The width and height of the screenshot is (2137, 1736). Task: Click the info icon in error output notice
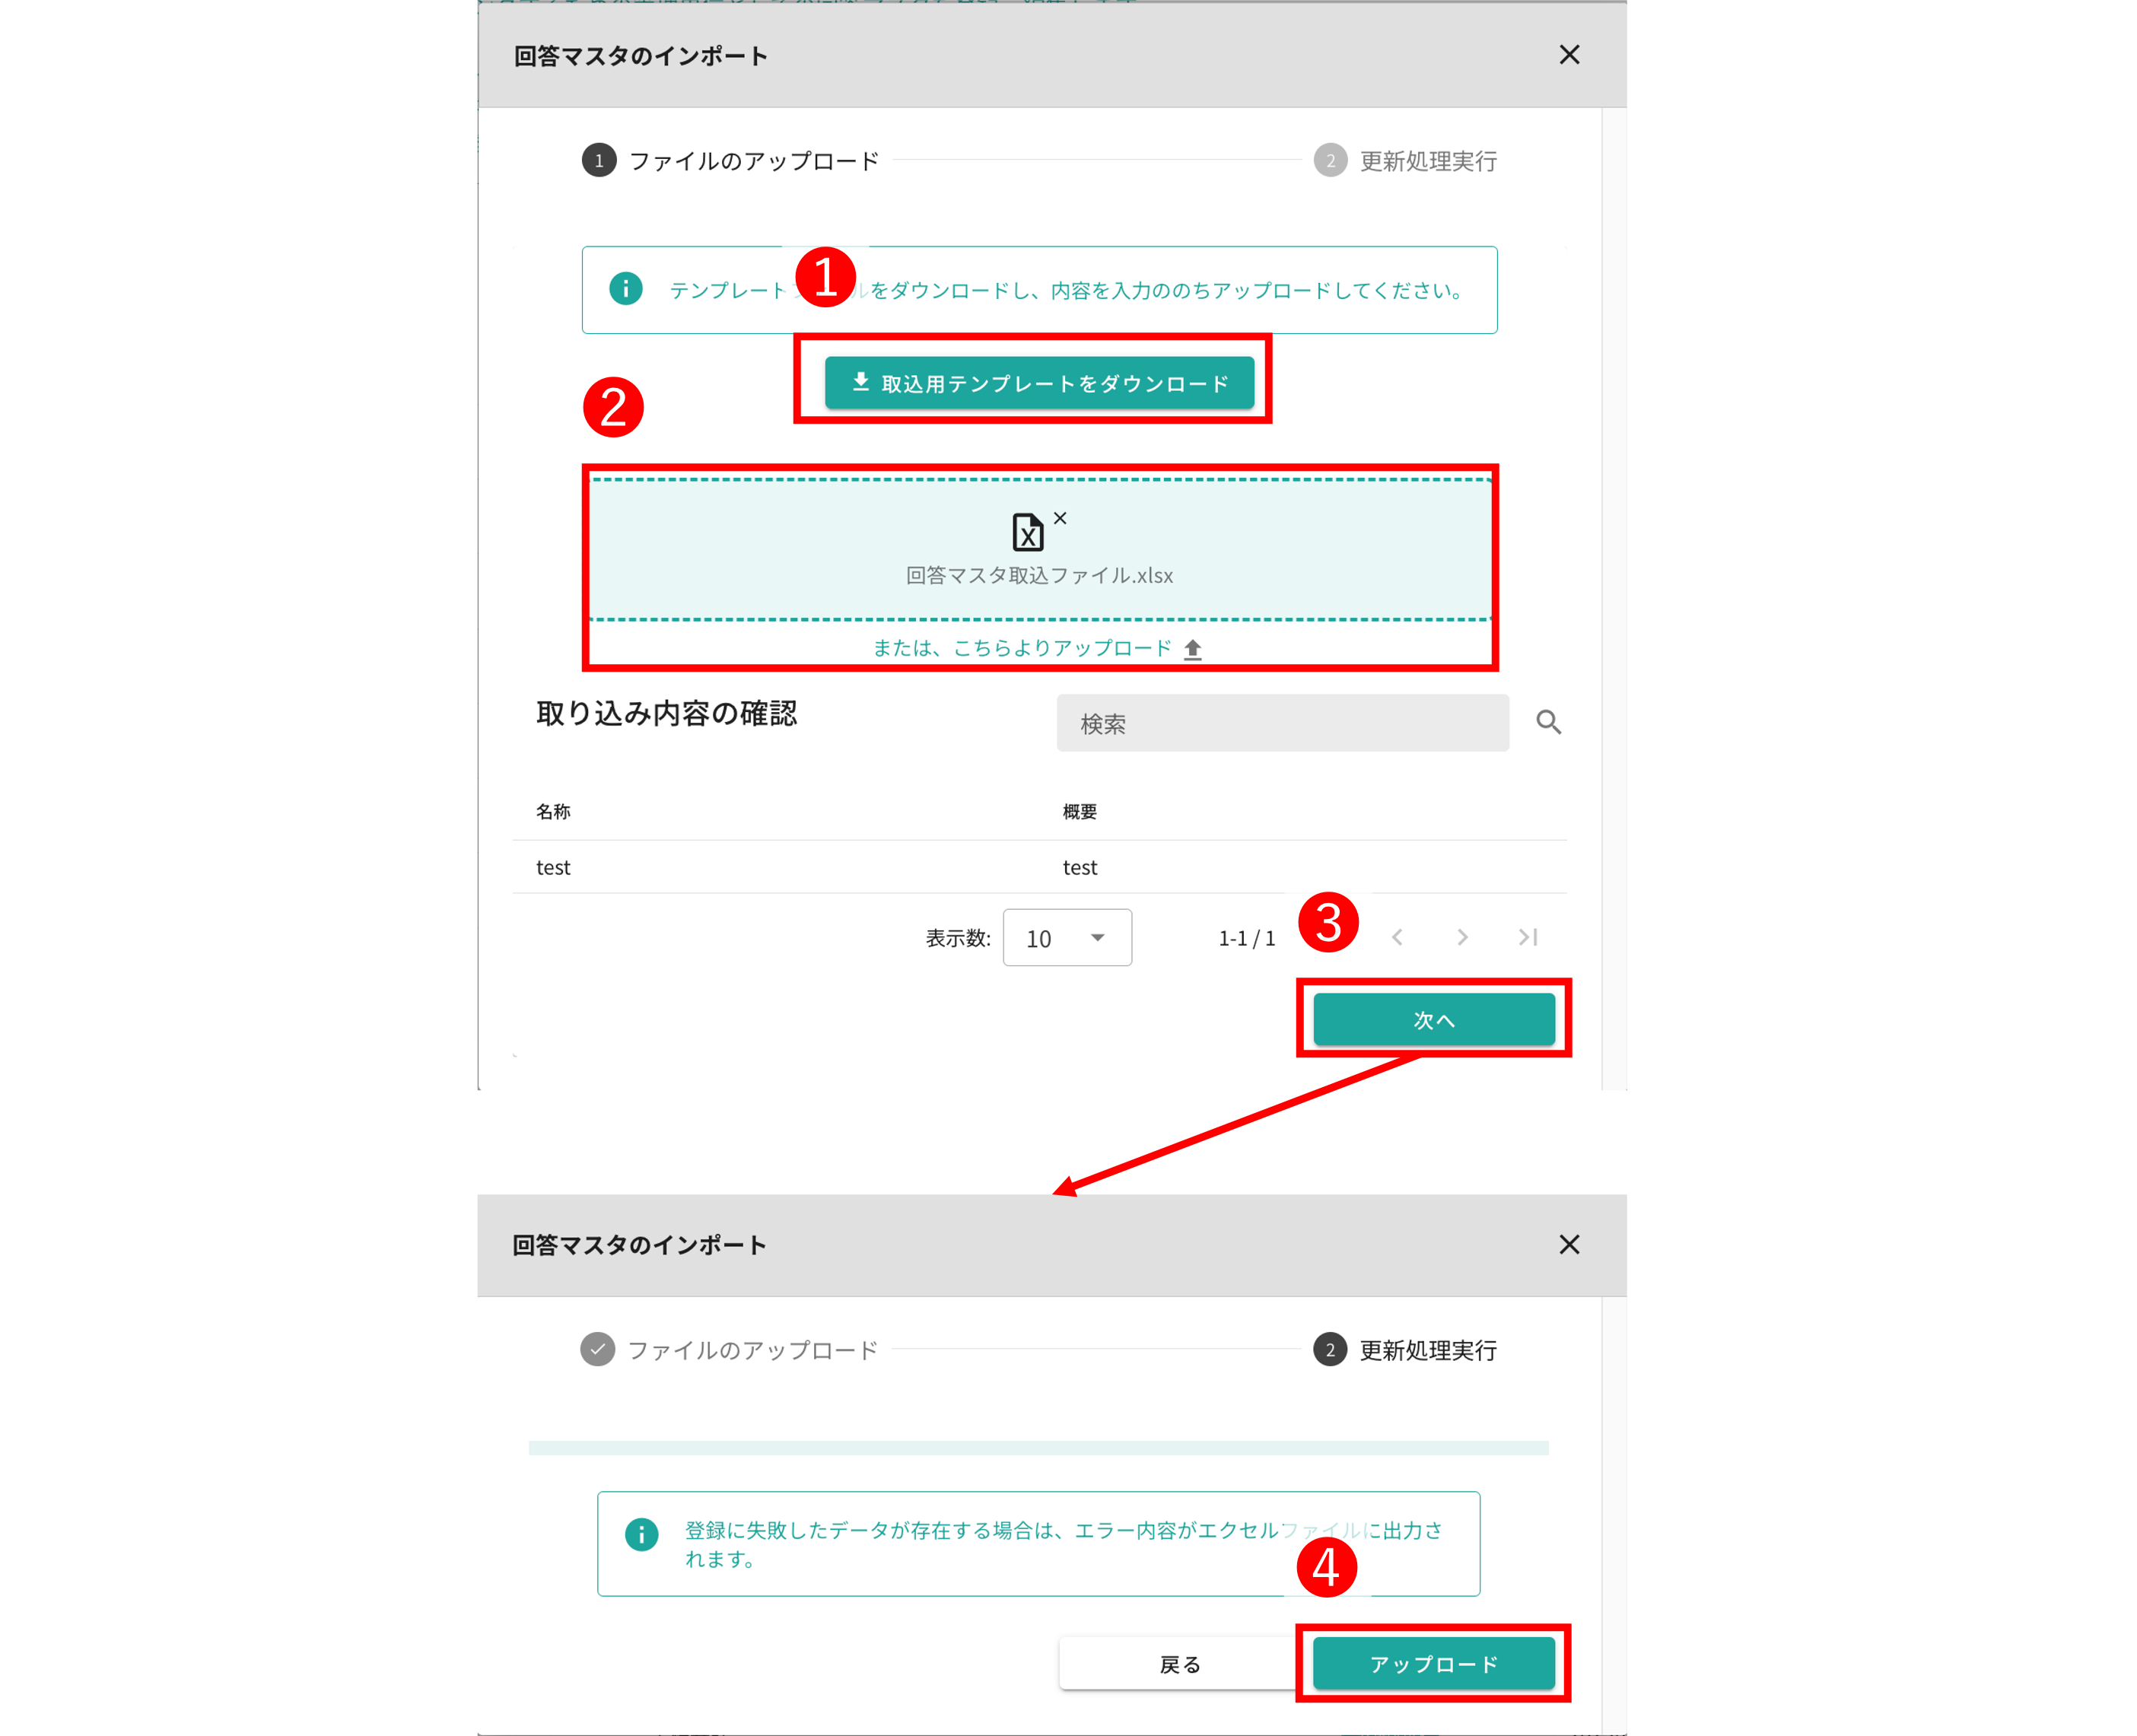click(x=641, y=1533)
